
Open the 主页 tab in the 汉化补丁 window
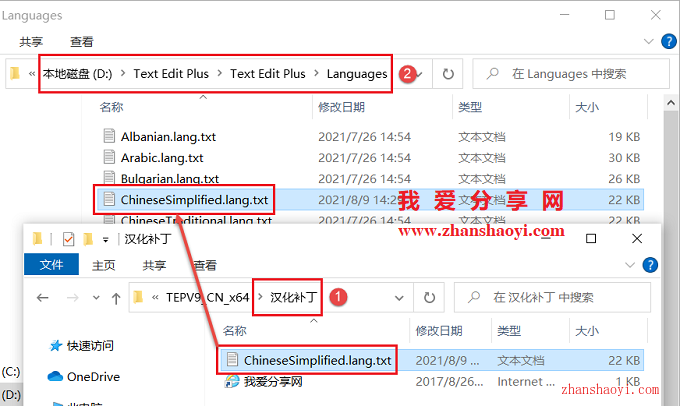[104, 265]
